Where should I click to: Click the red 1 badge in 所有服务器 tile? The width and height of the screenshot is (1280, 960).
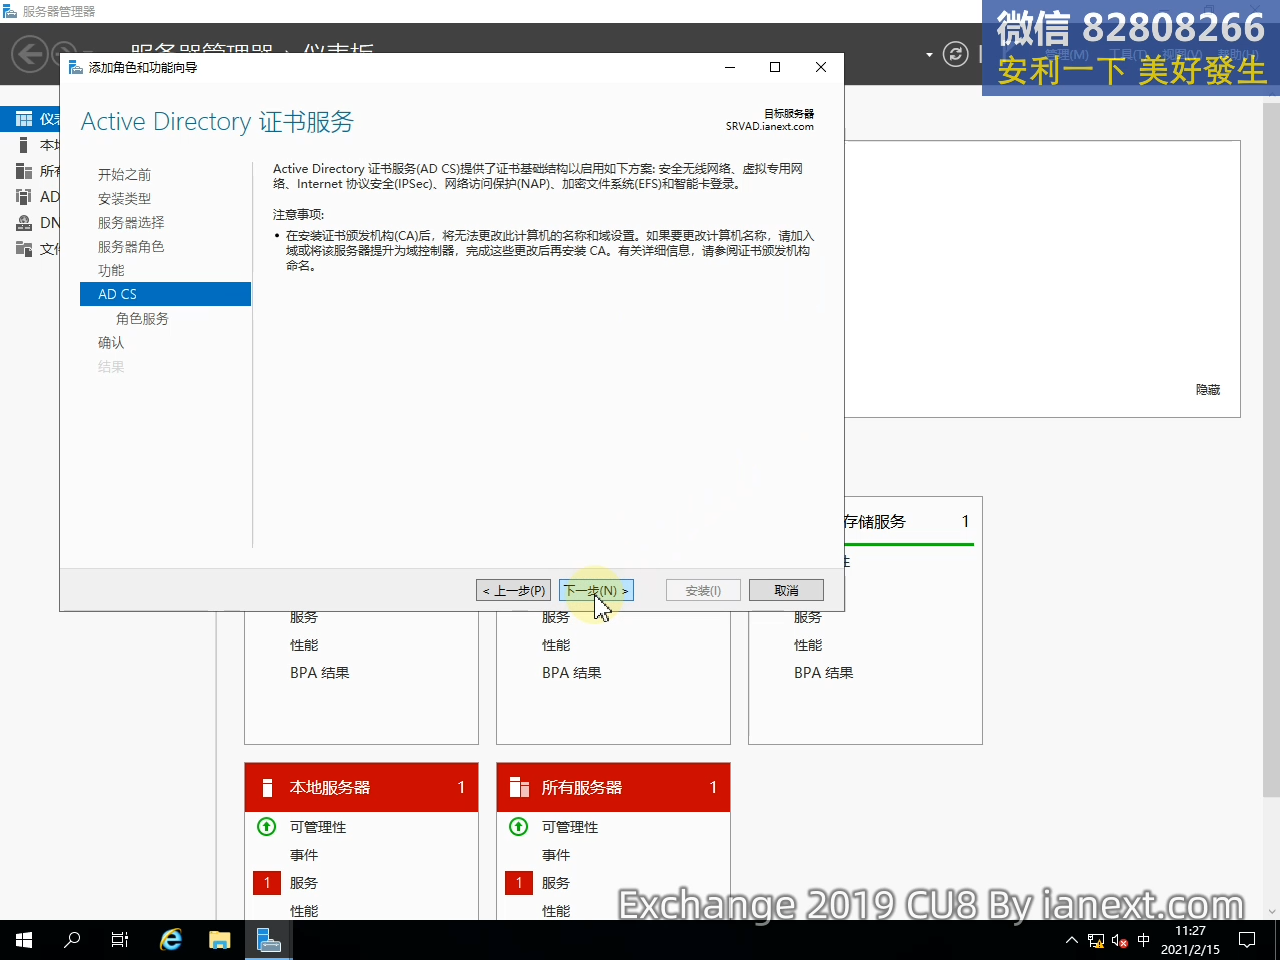[519, 883]
